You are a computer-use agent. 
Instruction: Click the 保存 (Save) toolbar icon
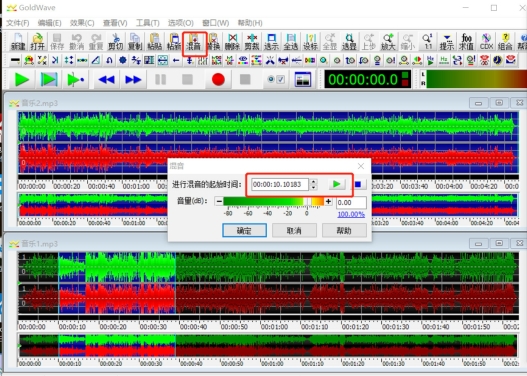(57, 42)
